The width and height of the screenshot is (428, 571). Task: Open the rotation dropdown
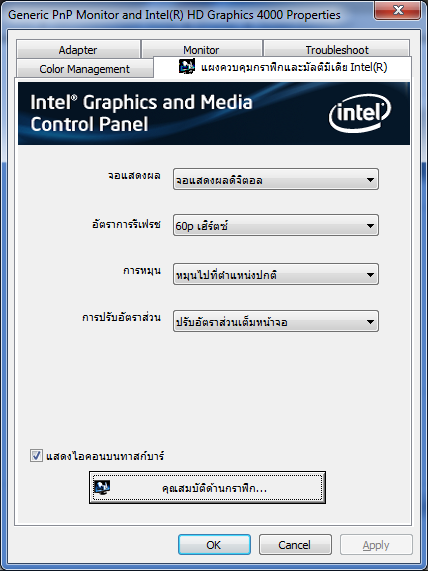pyautogui.click(x=276, y=274)
